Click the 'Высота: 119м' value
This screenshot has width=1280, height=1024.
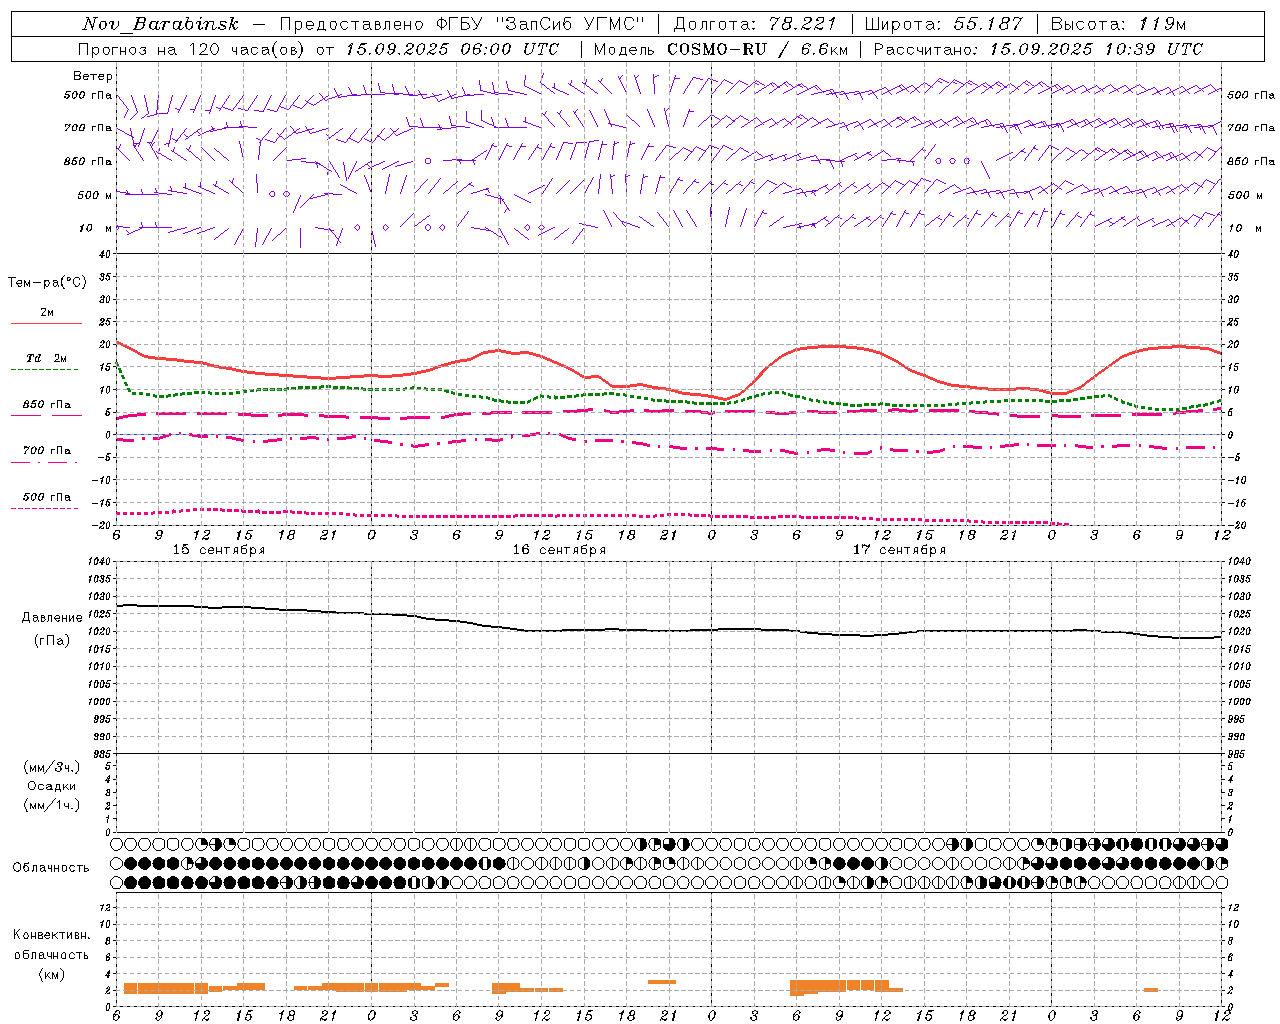[1118, 24]
